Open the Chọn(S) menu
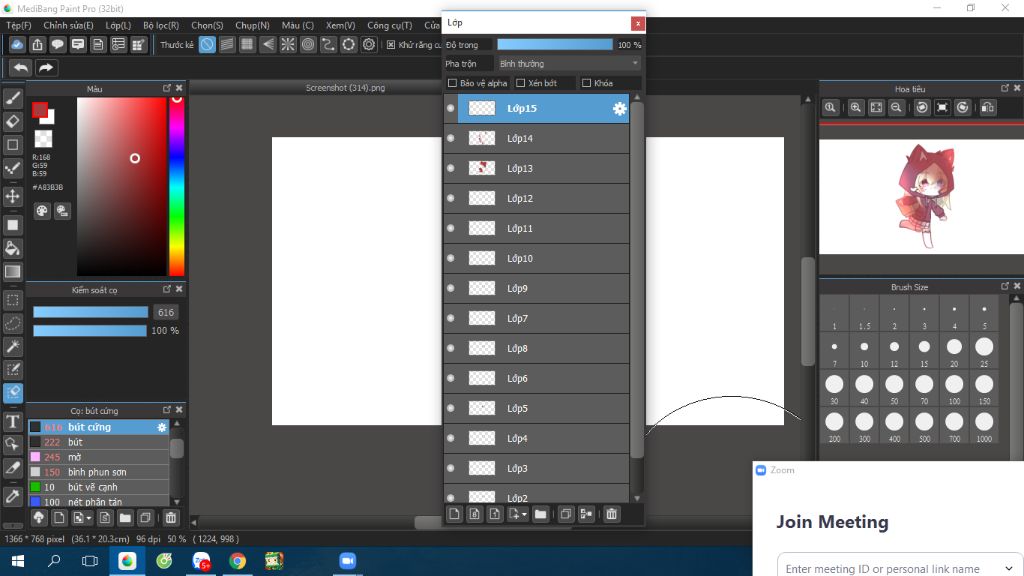The image size is (1024, 576). pyautogui.click(x=207, y=25)
